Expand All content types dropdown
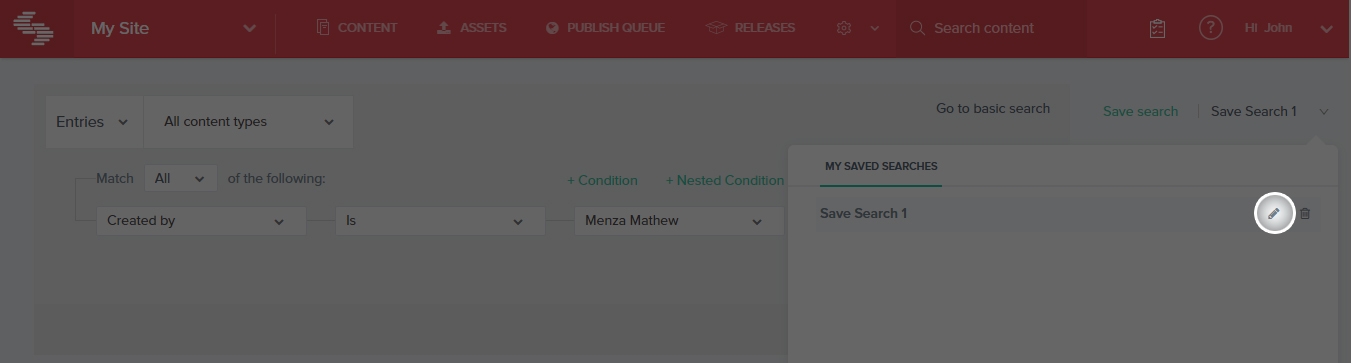 point(248,122)
